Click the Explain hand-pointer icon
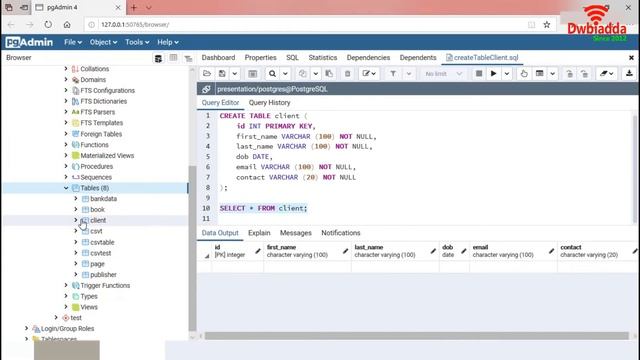 click(x=524, y=73)
